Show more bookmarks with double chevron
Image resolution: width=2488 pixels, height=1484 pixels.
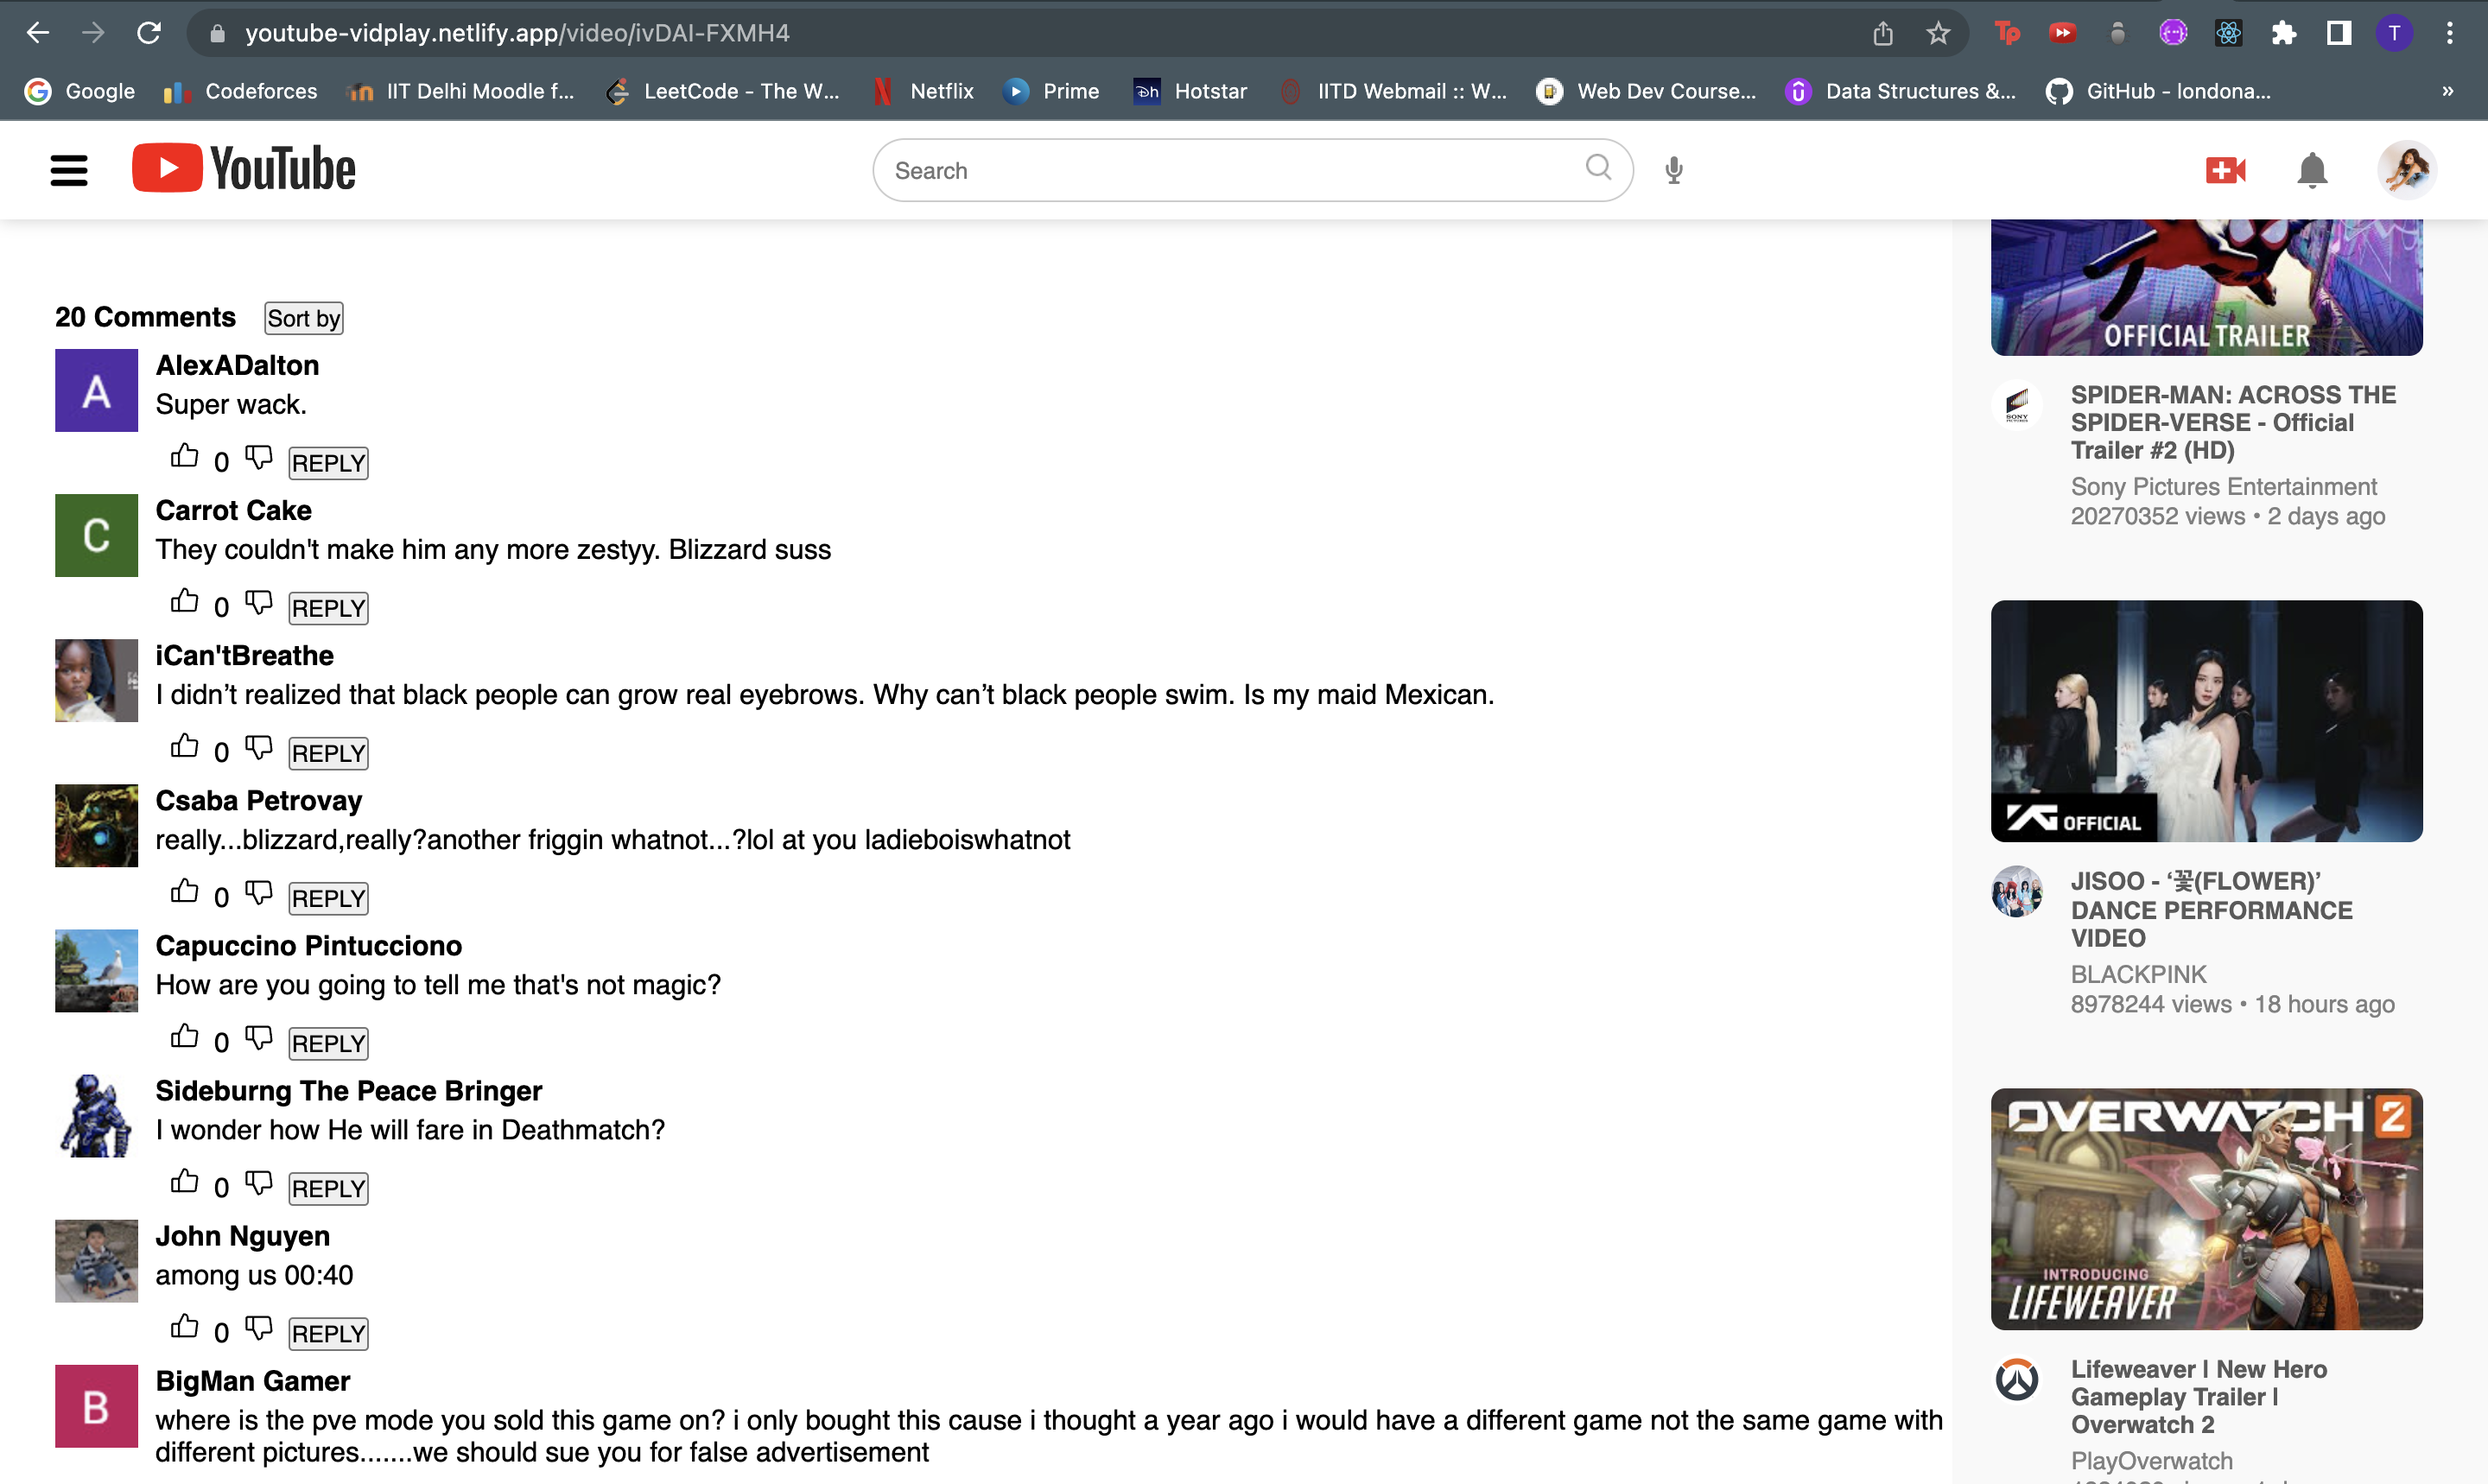point(2447,91)
